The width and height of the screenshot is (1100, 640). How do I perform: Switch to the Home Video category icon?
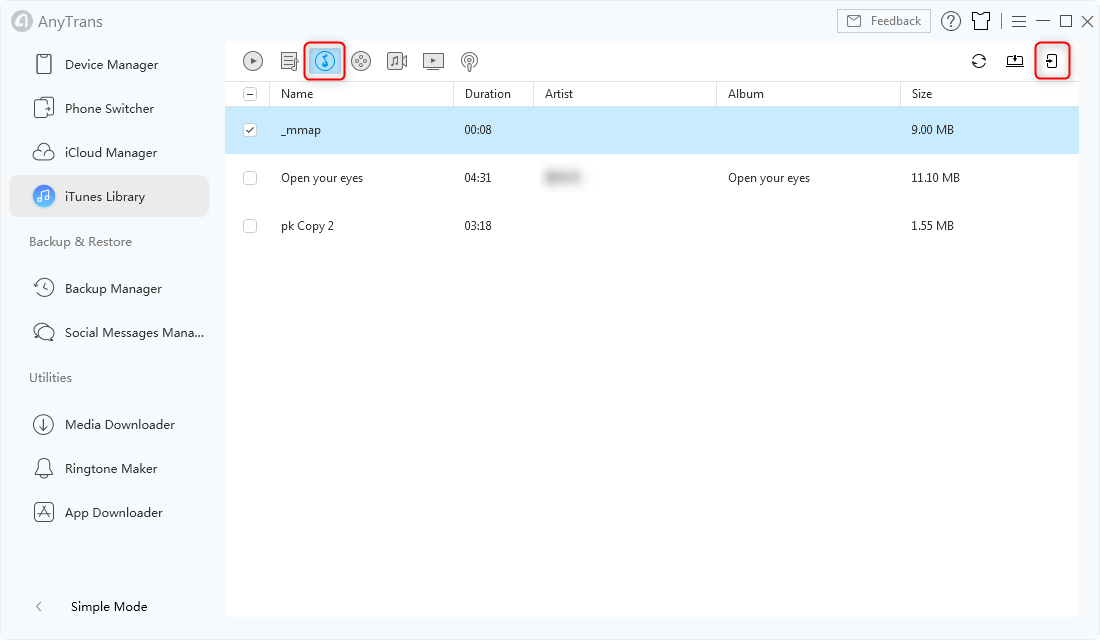pos(397,61)
